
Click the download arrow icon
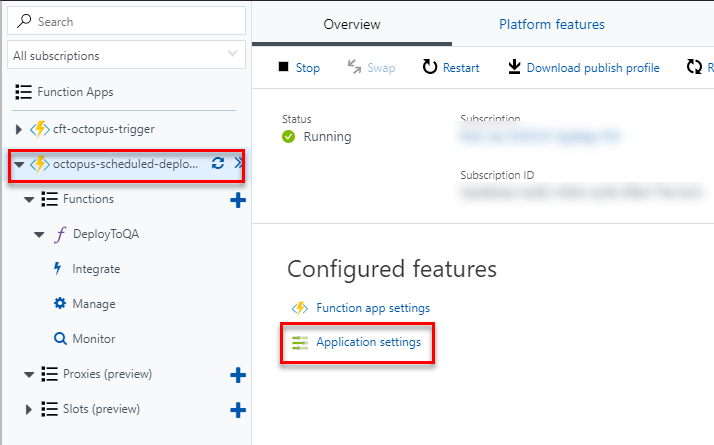[x=514, y=66]
